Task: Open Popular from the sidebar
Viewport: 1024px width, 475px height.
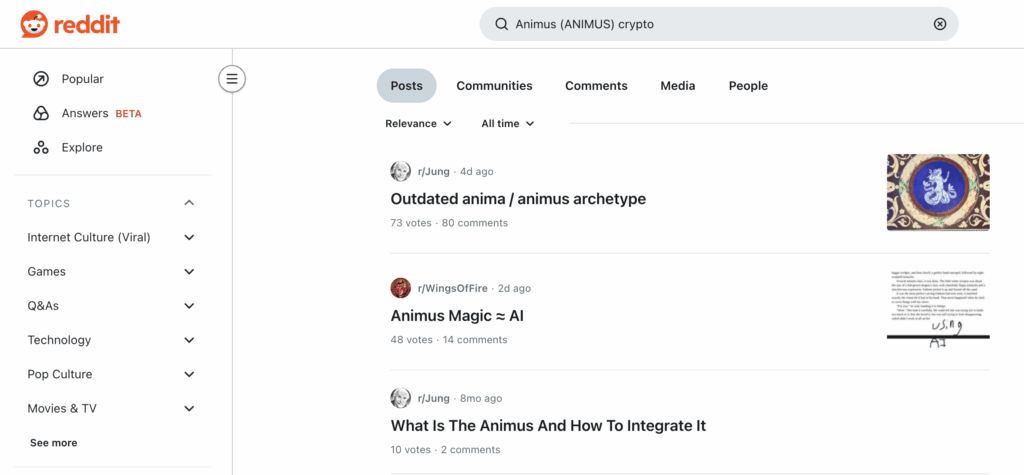Action: click(x=82, y=79)
